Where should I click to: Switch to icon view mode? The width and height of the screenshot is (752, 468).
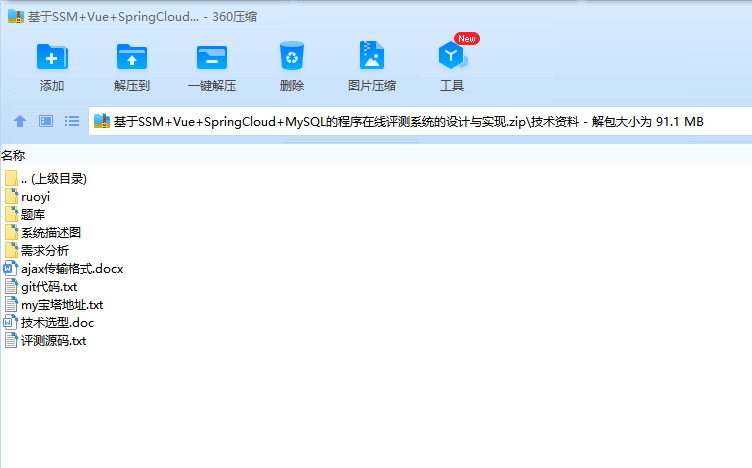tap(46, 121)
